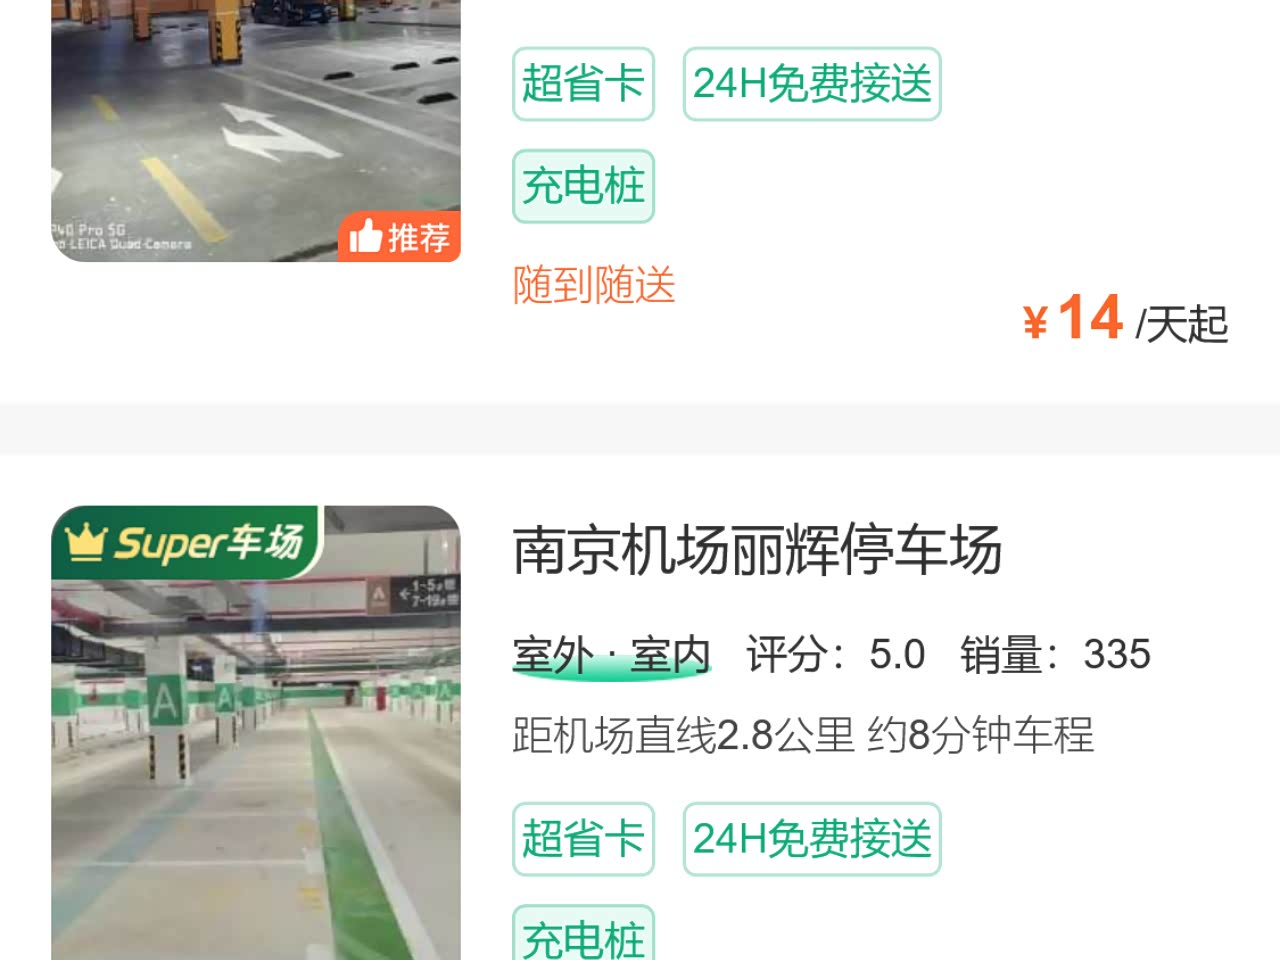Screen dimensions: 1280x960
Task: Open 南京机场丽辉停车场 listing title
Action: [757, 550]
